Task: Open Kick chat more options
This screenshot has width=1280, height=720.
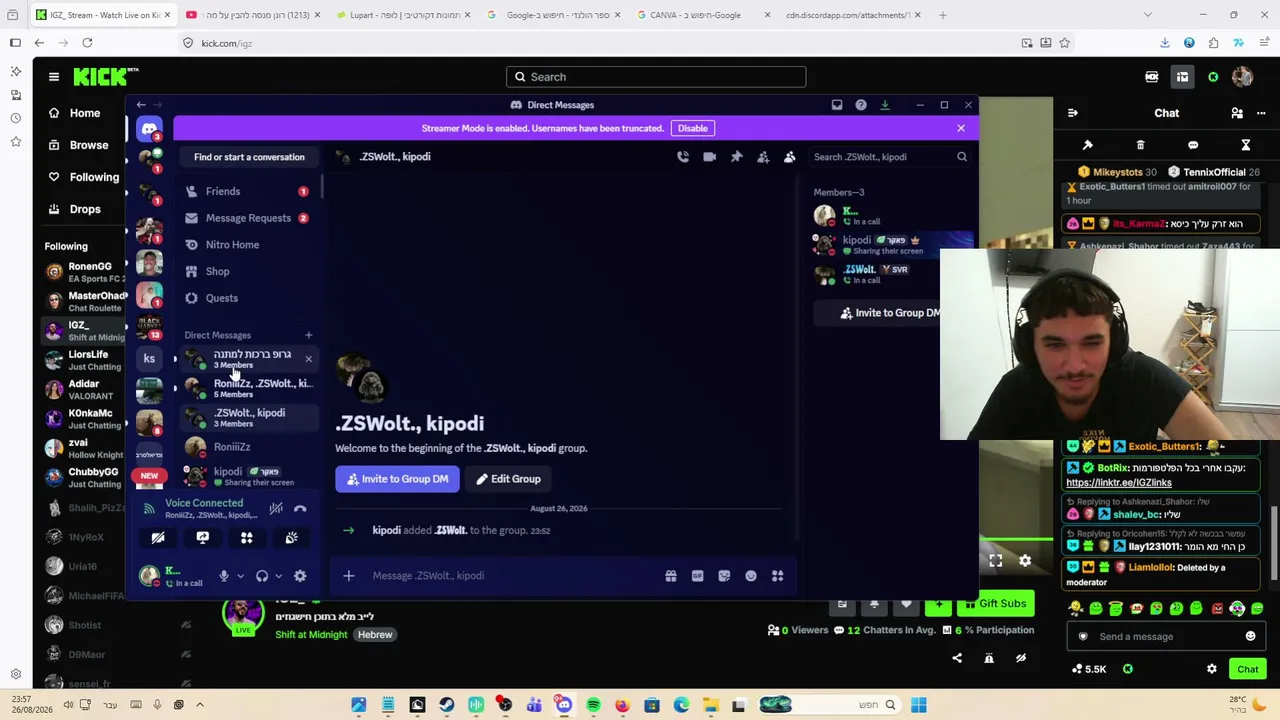Action: pos(1261,113)
